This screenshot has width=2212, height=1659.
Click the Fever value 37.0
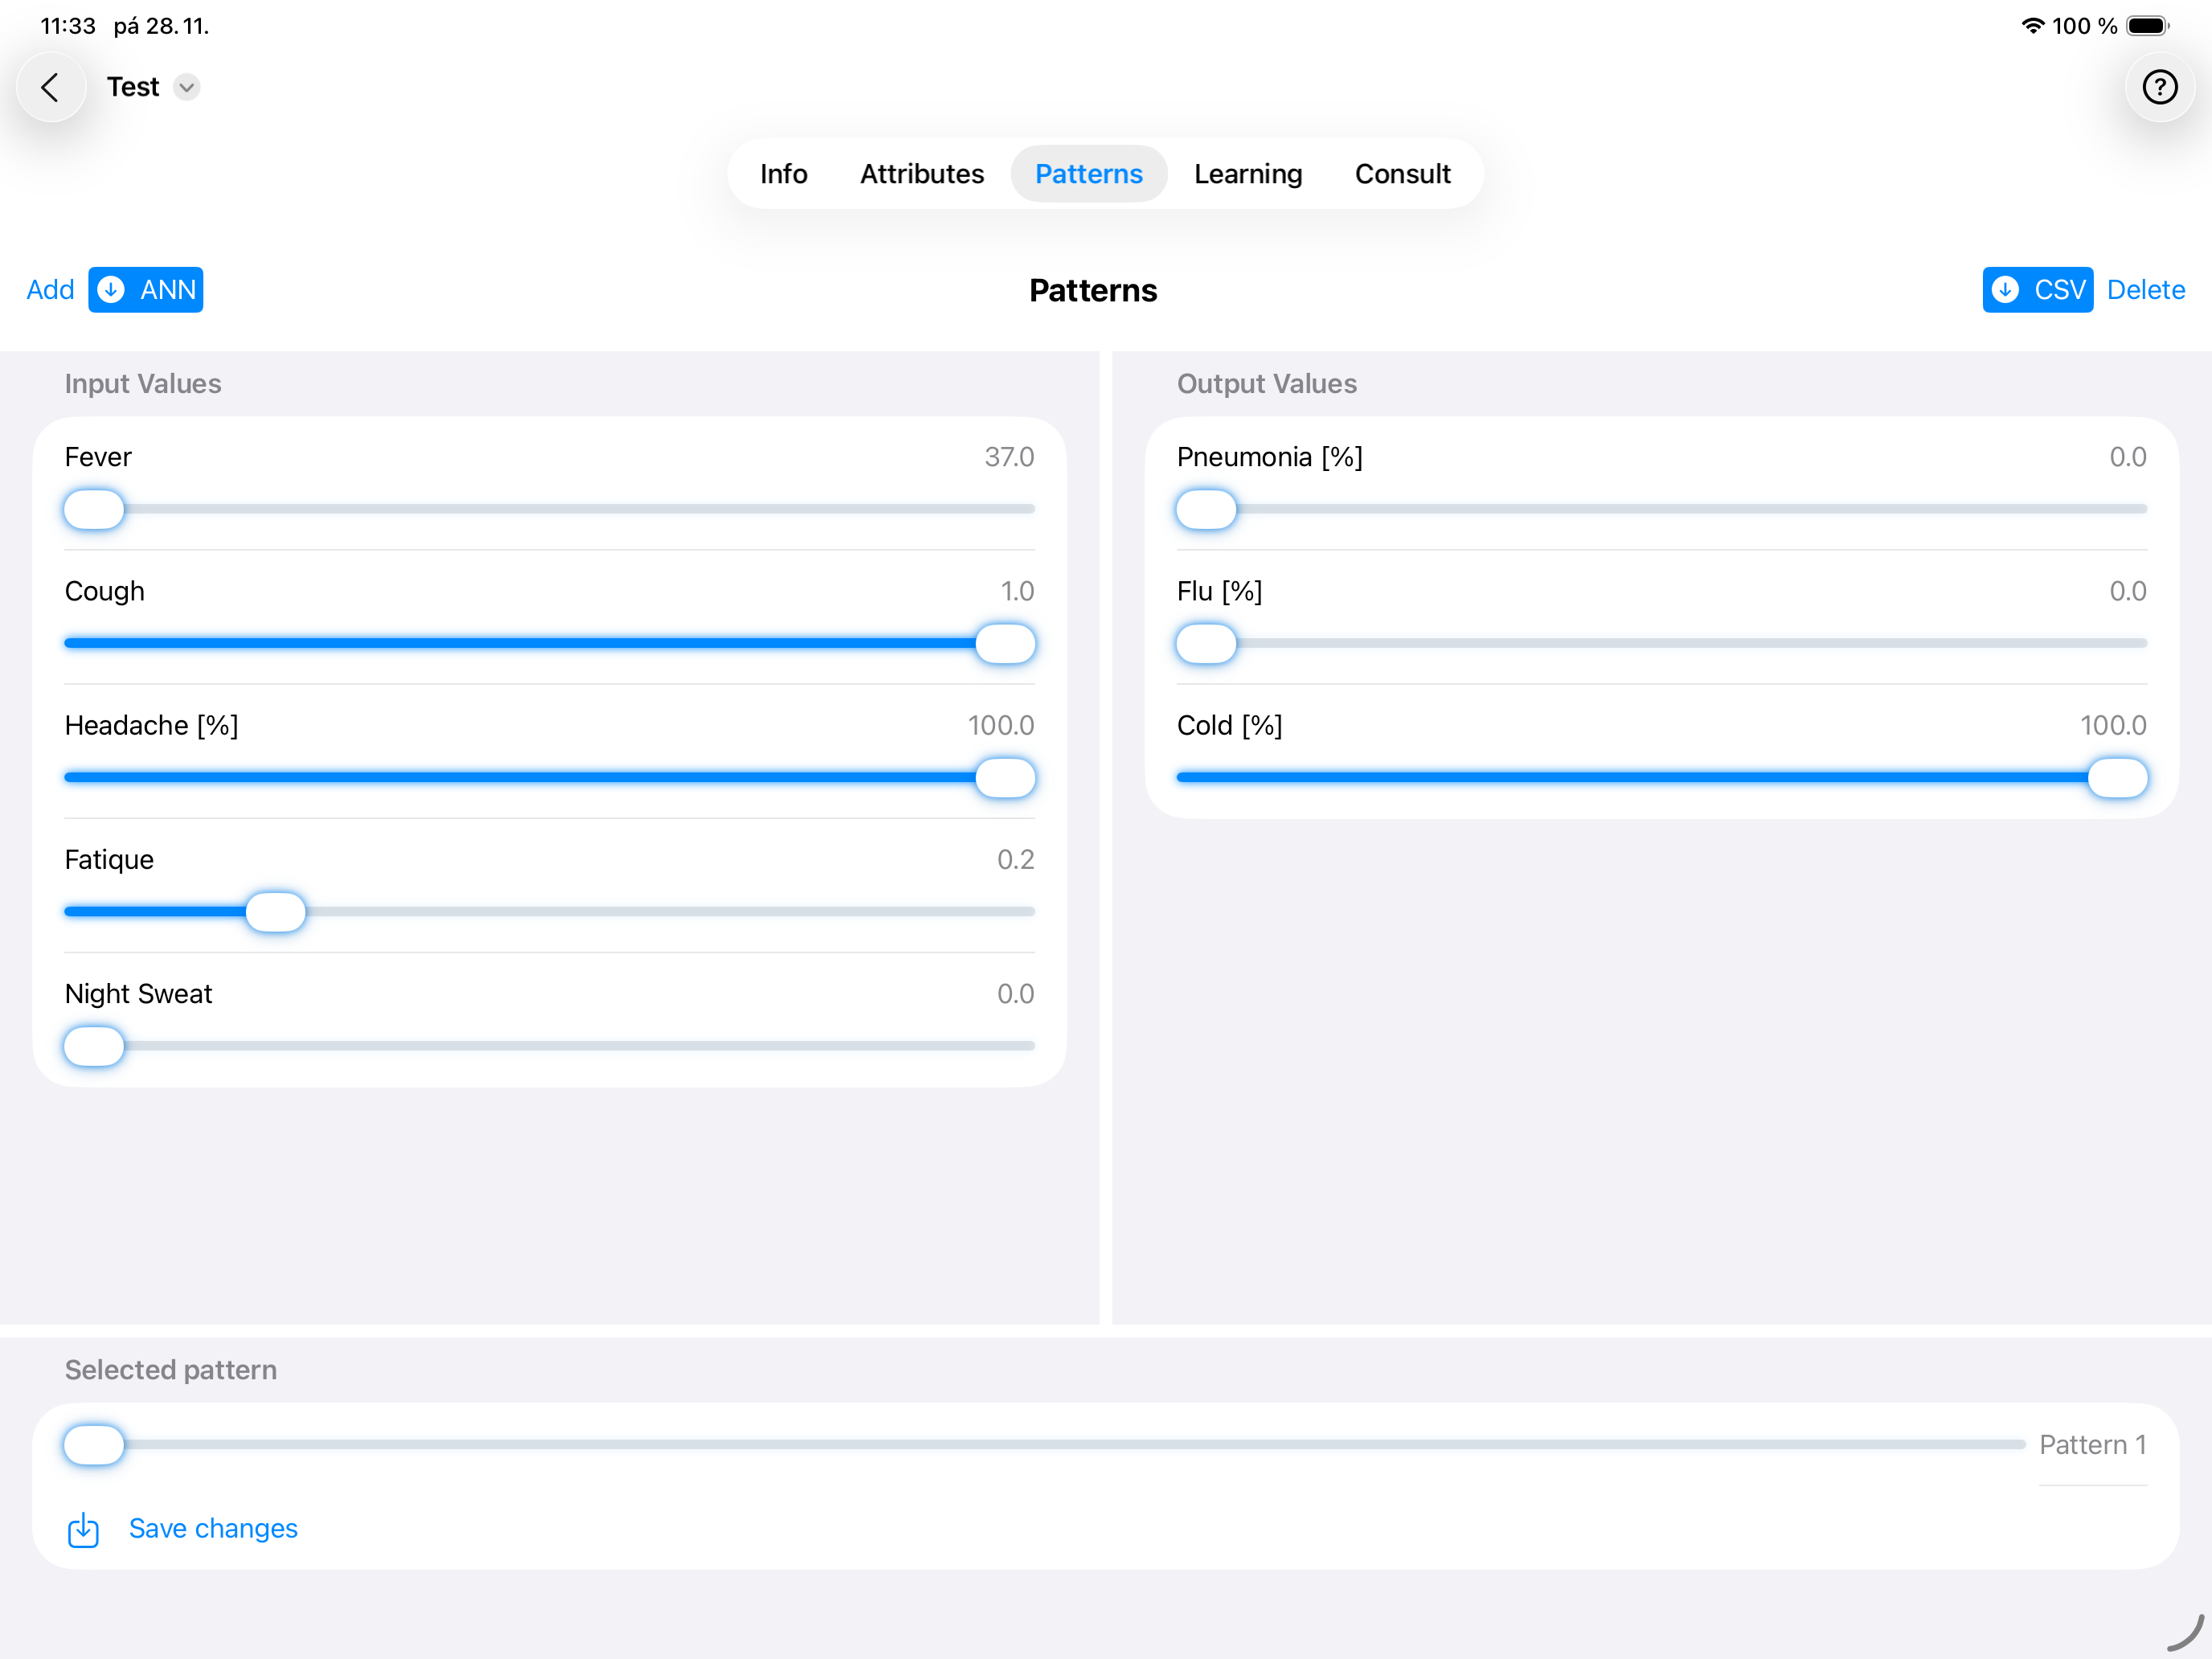(1009, 457)
